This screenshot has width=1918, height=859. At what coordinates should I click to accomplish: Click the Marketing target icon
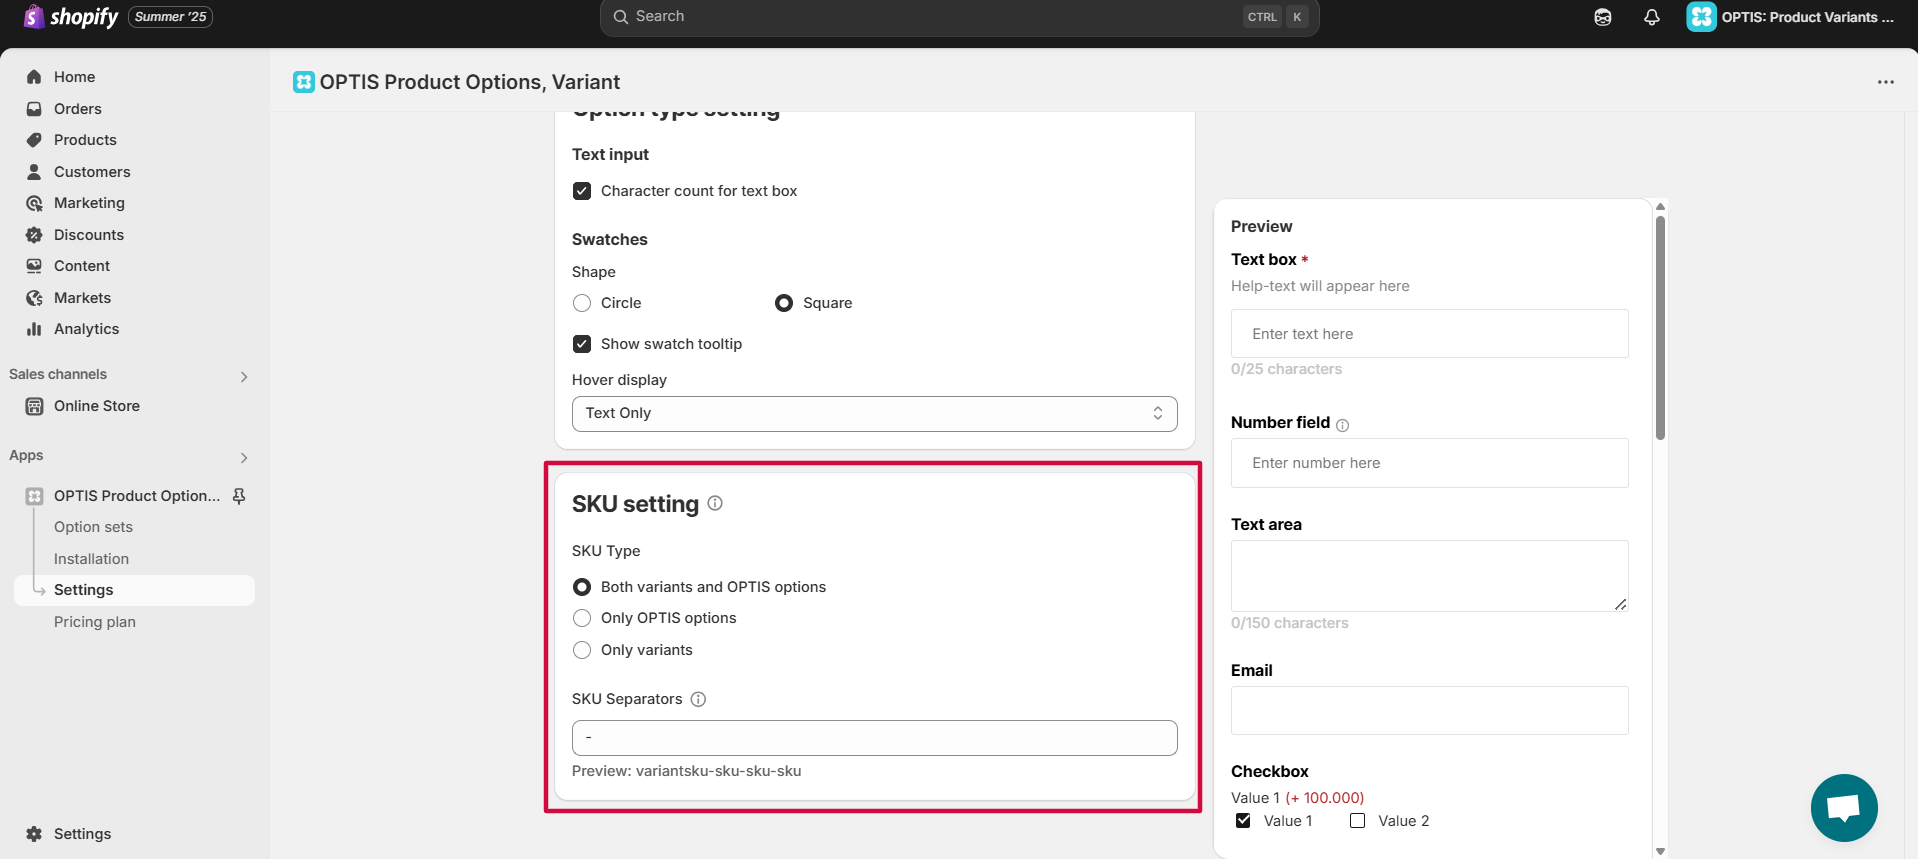click(34, 203)
